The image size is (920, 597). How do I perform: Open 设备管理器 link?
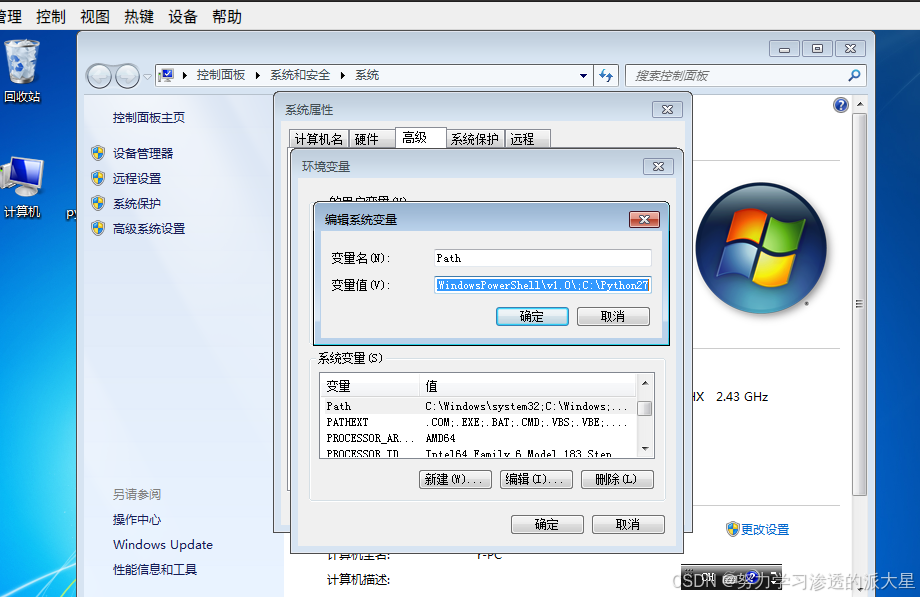pyautogui.click(x=143, y=153)
